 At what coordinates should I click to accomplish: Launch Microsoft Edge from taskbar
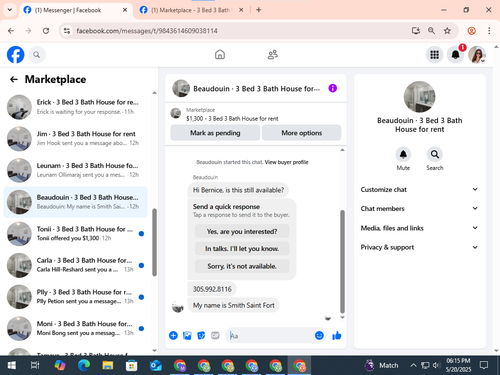[x=84, y=366]
